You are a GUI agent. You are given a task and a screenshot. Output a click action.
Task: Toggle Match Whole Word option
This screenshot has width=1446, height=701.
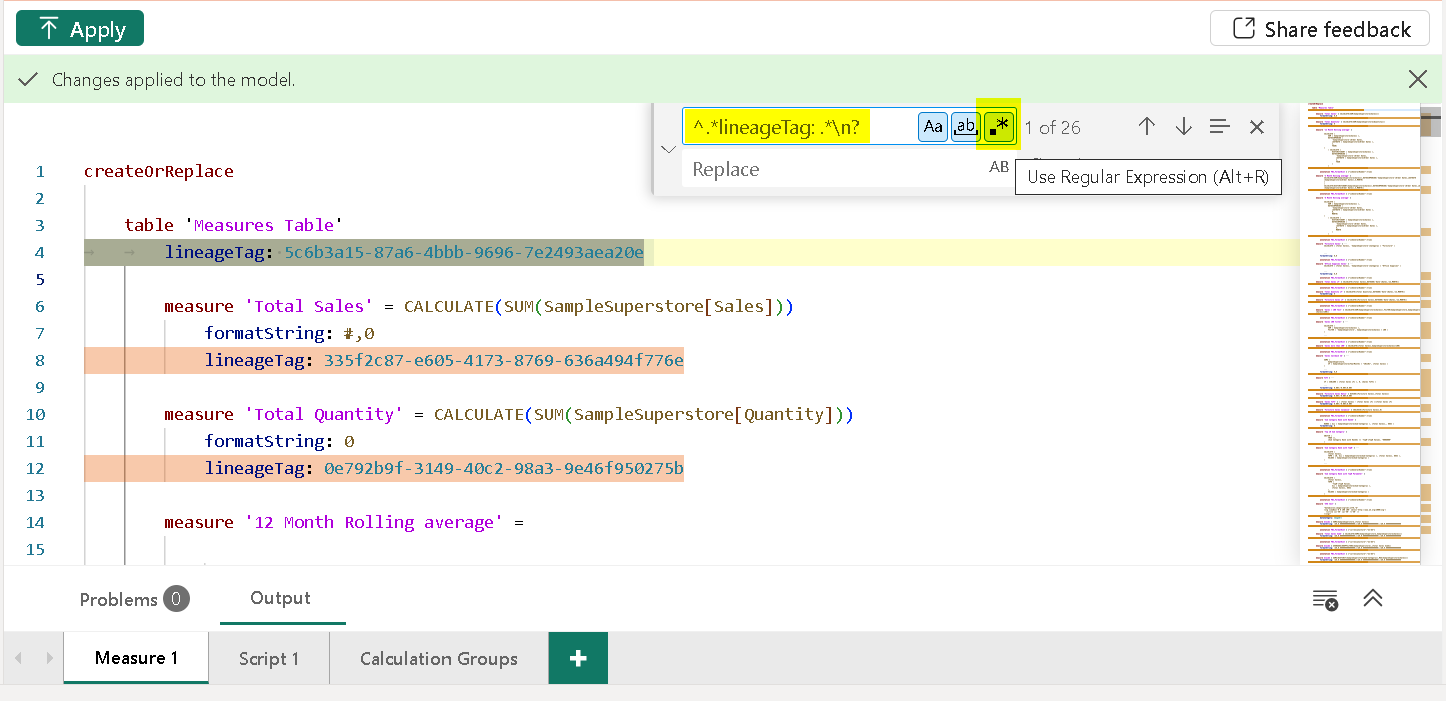tap(964, 127)
